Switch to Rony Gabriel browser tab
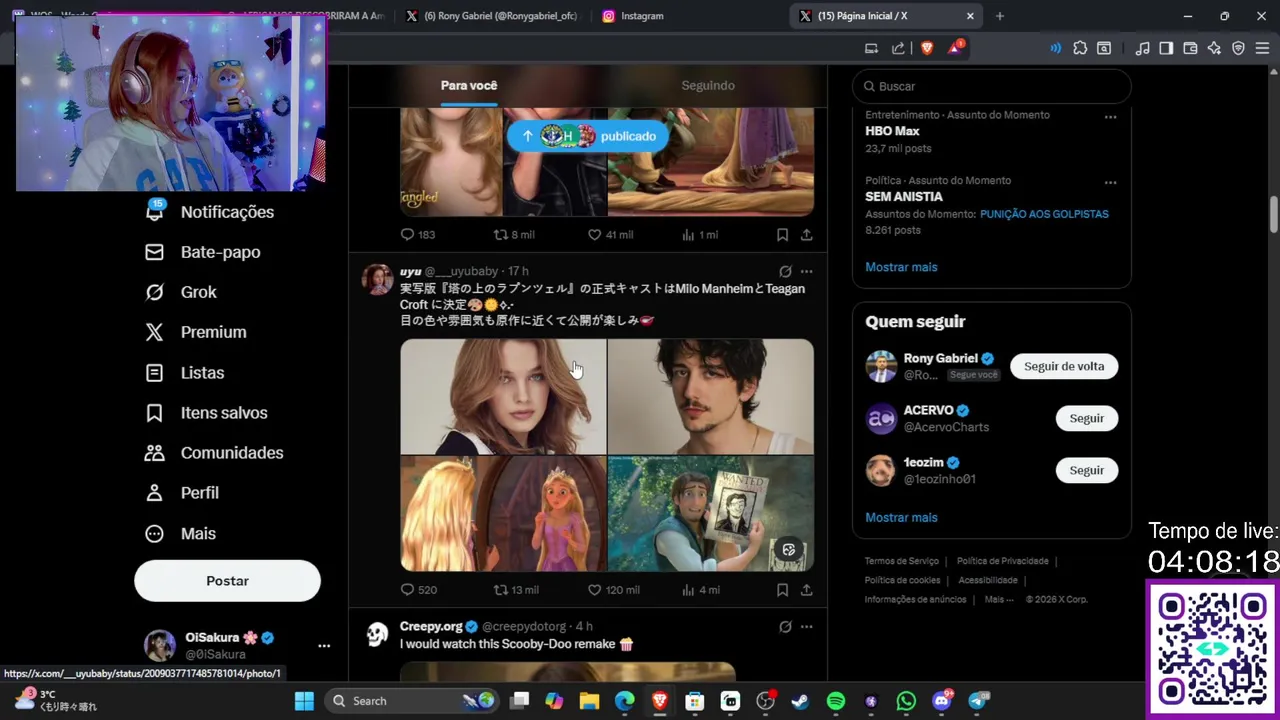The width and height of the screenshot is (1280, 720). click(491, 16)
